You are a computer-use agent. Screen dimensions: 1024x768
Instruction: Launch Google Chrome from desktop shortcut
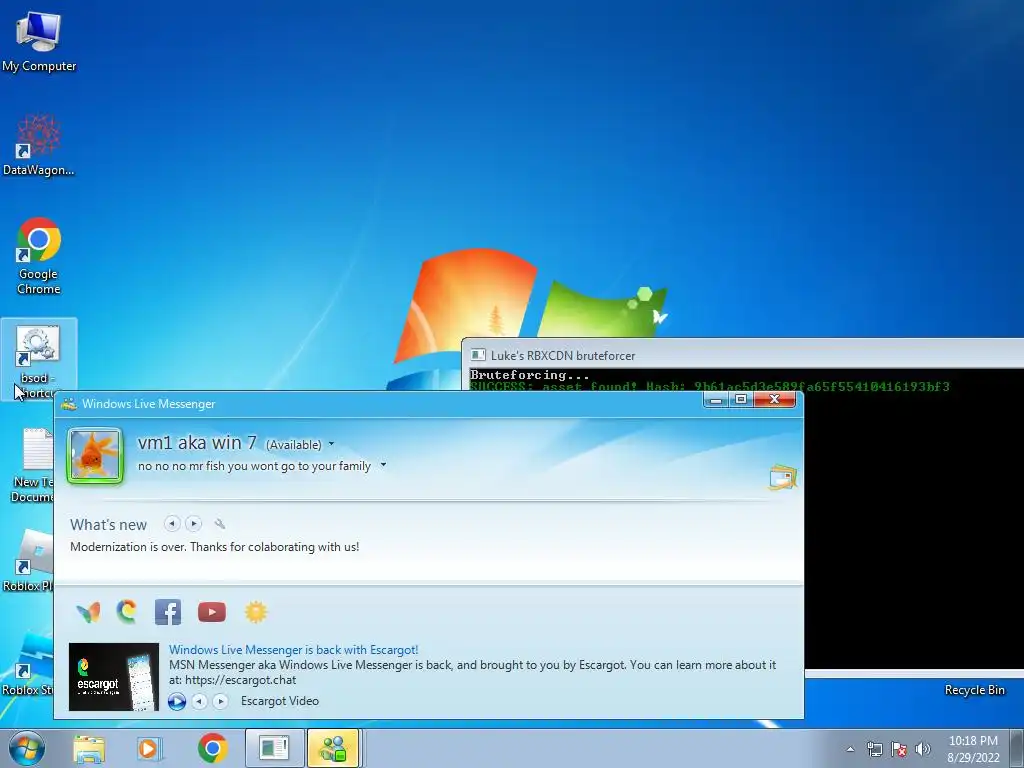click(39, 255)
